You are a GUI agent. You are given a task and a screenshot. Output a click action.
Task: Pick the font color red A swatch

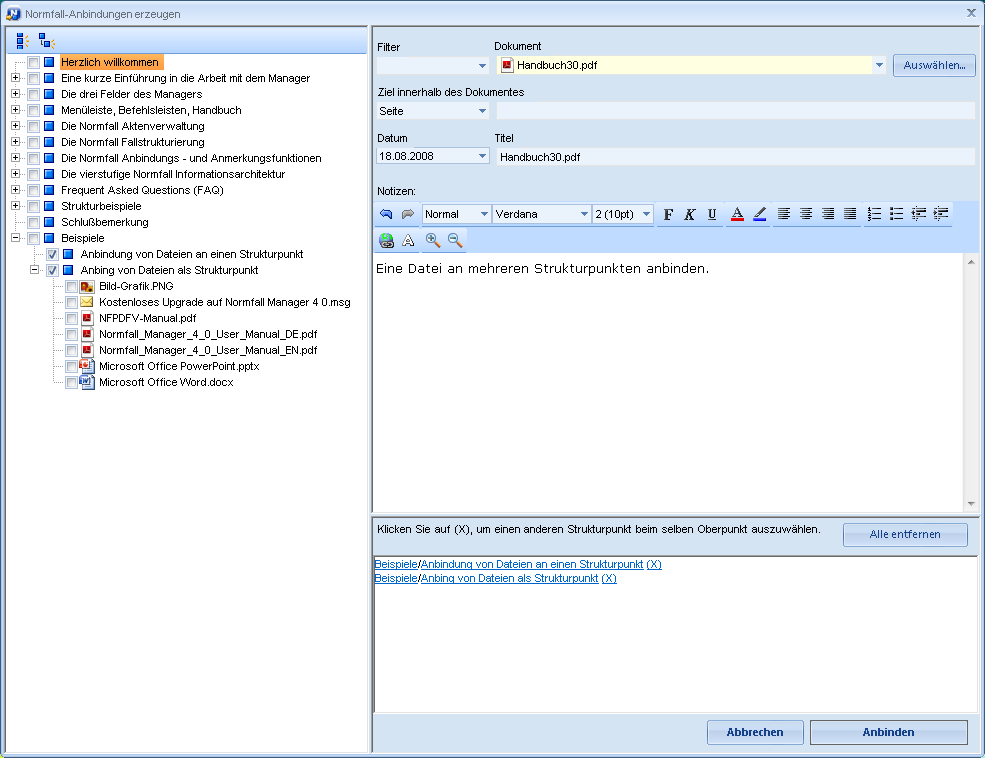pyautogui.click(x=737, y=214)
